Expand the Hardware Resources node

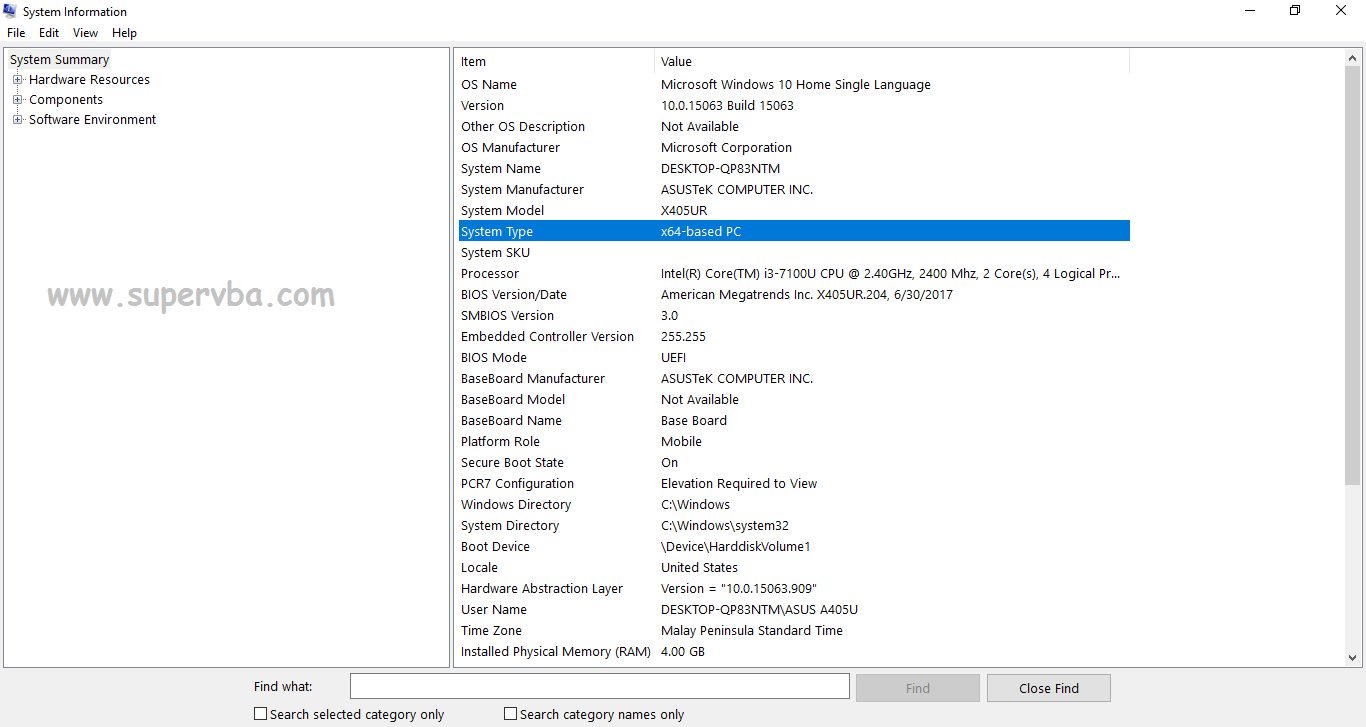coord(17,80)
